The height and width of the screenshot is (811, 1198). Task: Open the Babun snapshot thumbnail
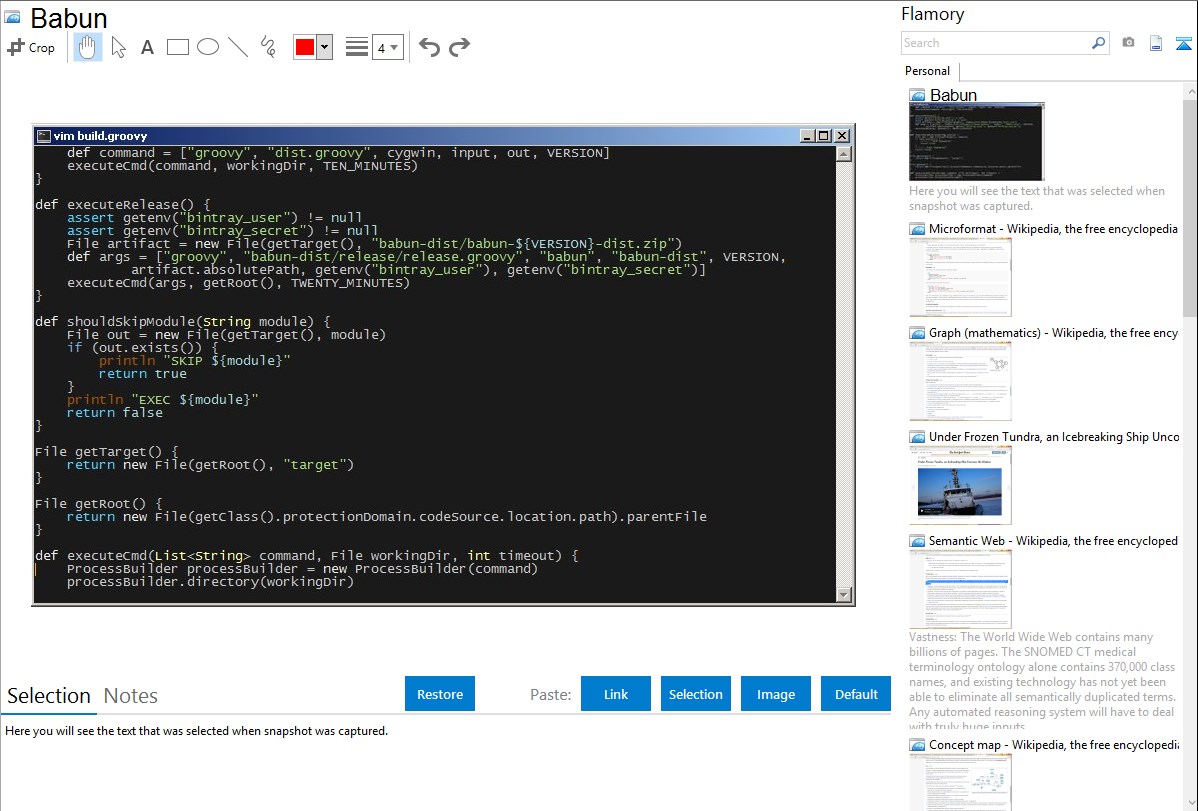[x=976, y=142]
